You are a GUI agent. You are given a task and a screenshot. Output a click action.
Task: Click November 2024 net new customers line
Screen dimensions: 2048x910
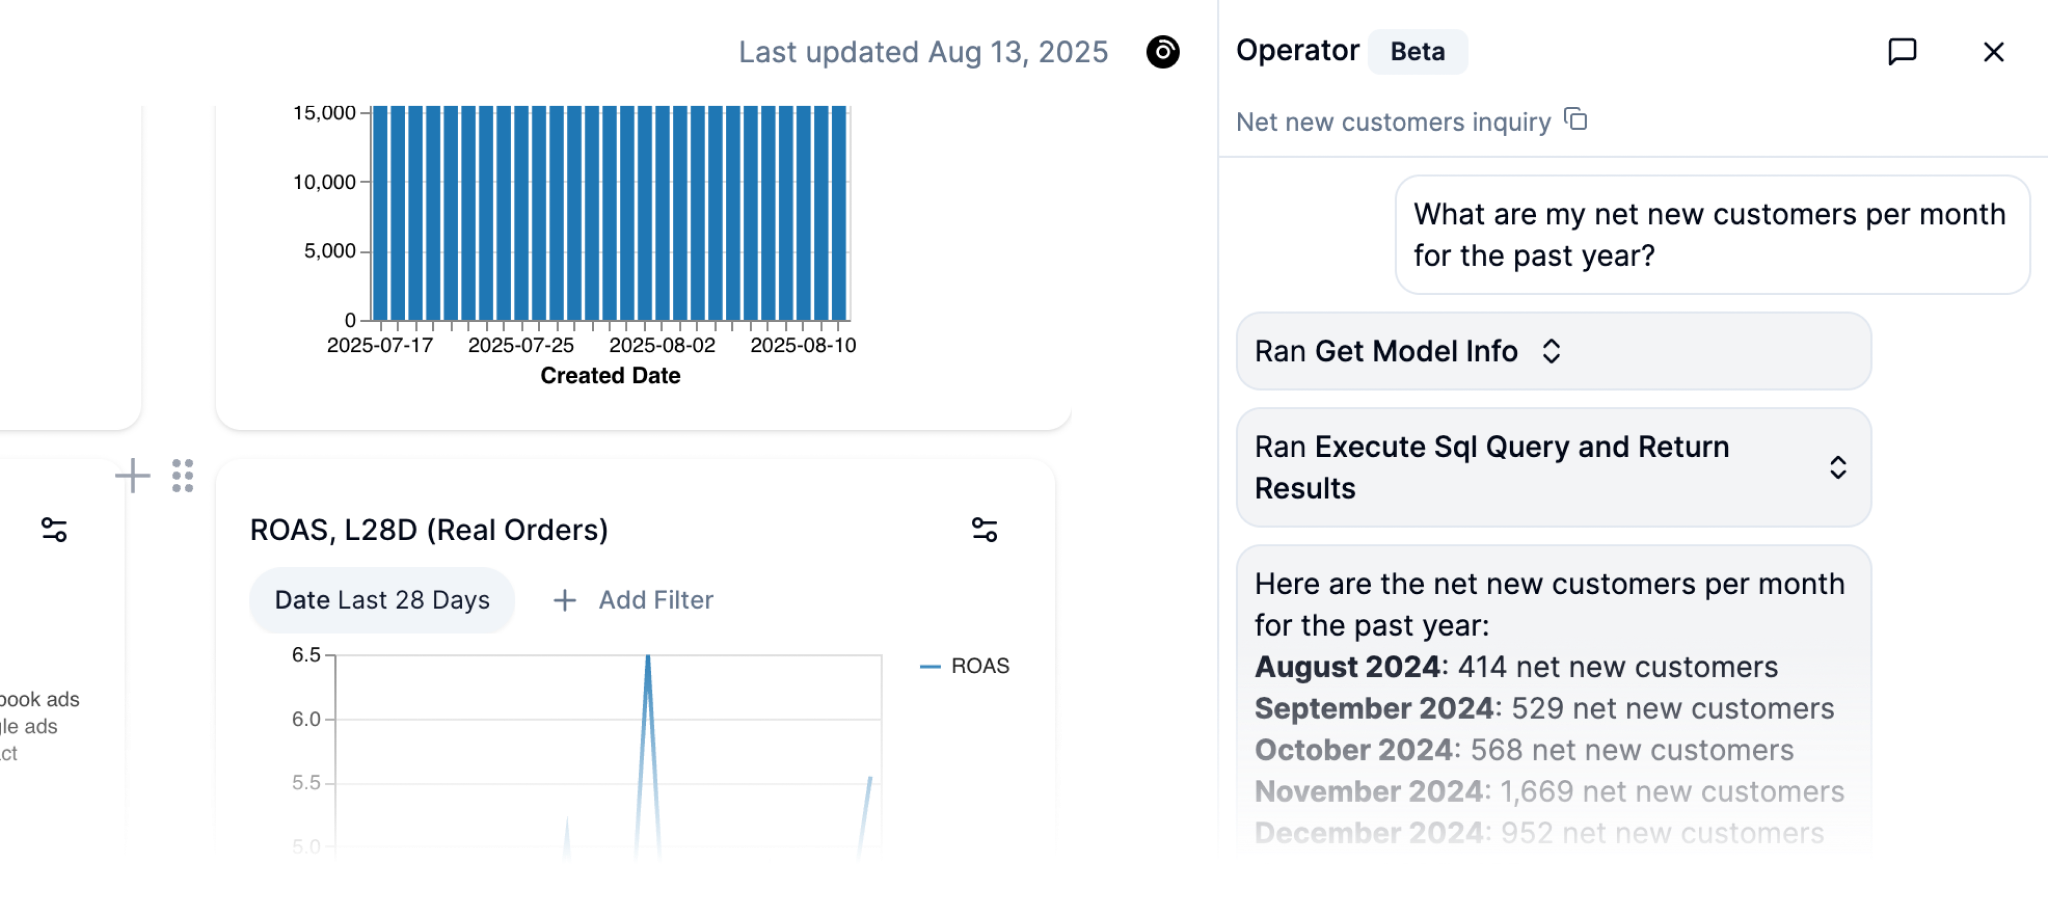click(x=1549, y=791)
